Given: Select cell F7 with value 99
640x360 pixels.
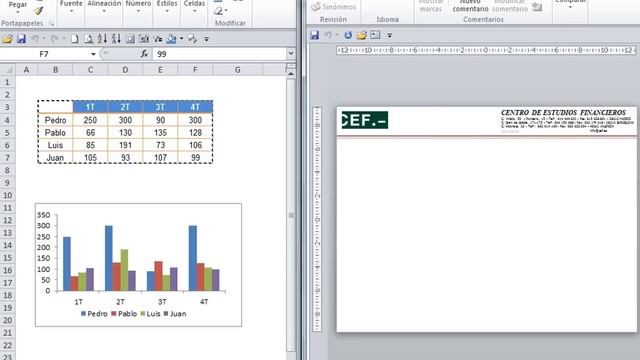Looking at the screenshot, I should [195, 158].
